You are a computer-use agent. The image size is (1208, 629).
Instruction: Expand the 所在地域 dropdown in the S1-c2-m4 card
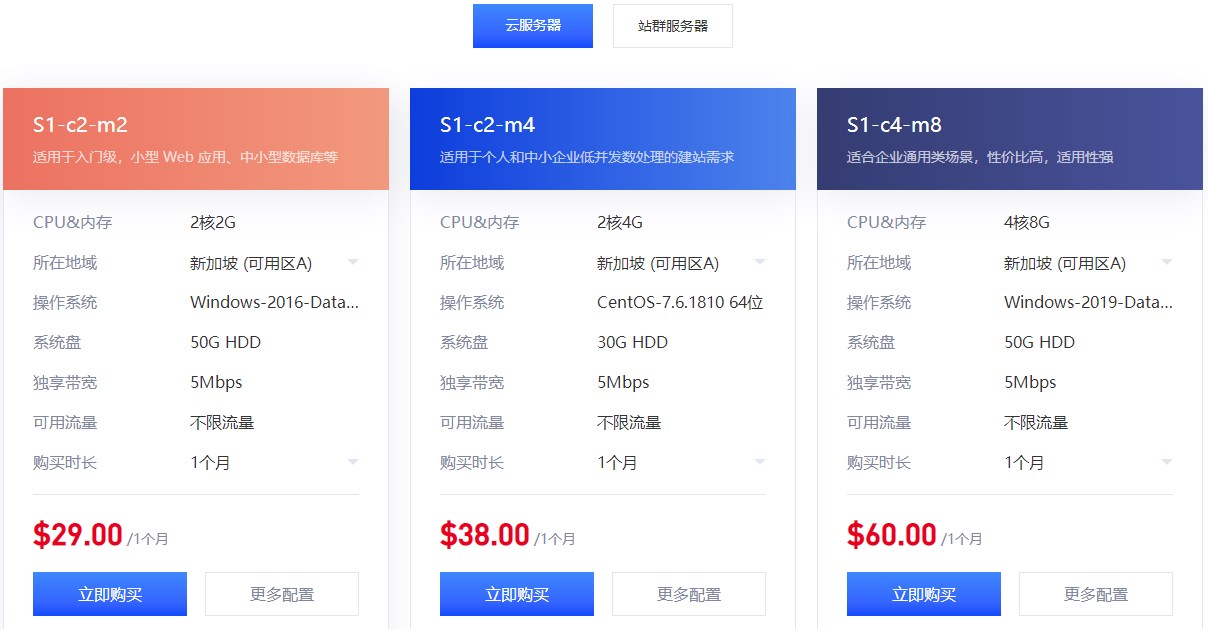click(680, 263)
